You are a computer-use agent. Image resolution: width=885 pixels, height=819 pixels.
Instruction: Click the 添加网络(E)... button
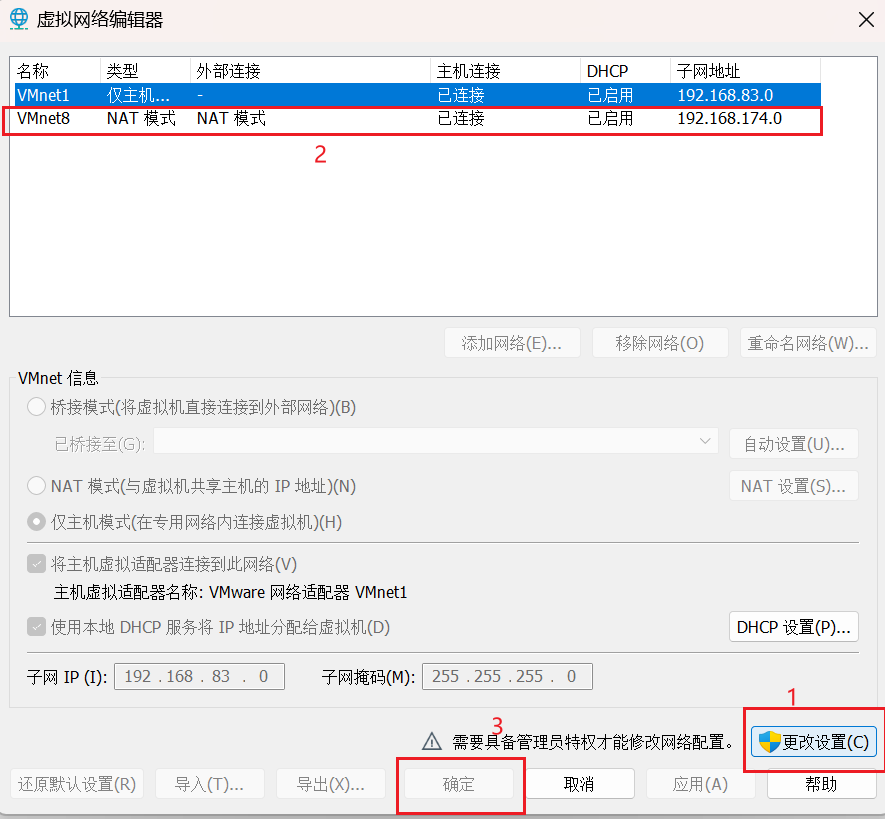pos(512,343)
